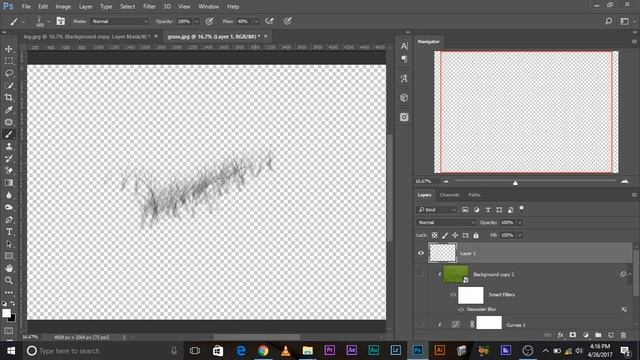Open the Image menu
This screenshot has width=640, height=360.
[63, 7]
